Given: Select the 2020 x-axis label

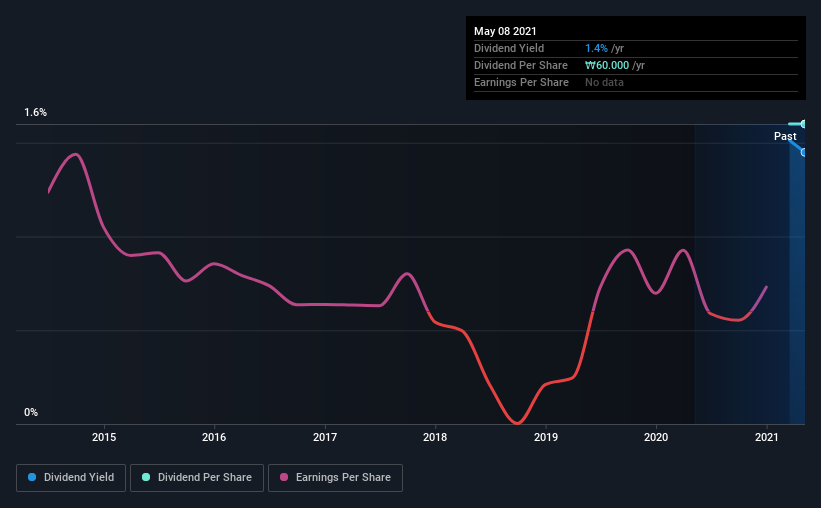Looking at the screenshot, I should click(656, 437).
